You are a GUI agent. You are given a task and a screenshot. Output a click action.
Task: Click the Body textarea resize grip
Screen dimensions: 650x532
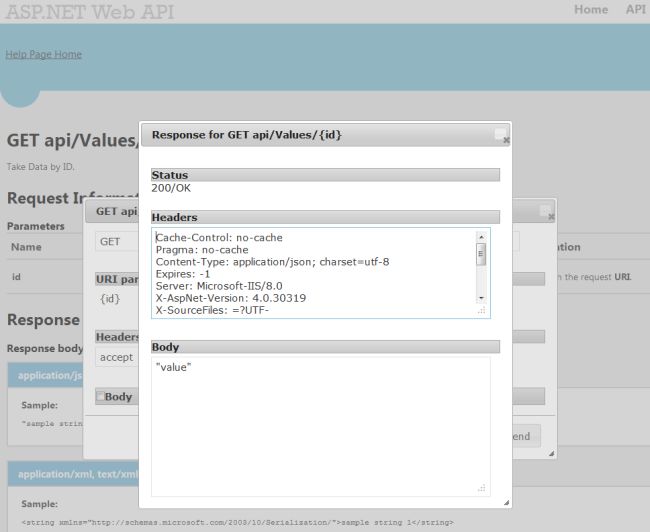coord(481,488)
